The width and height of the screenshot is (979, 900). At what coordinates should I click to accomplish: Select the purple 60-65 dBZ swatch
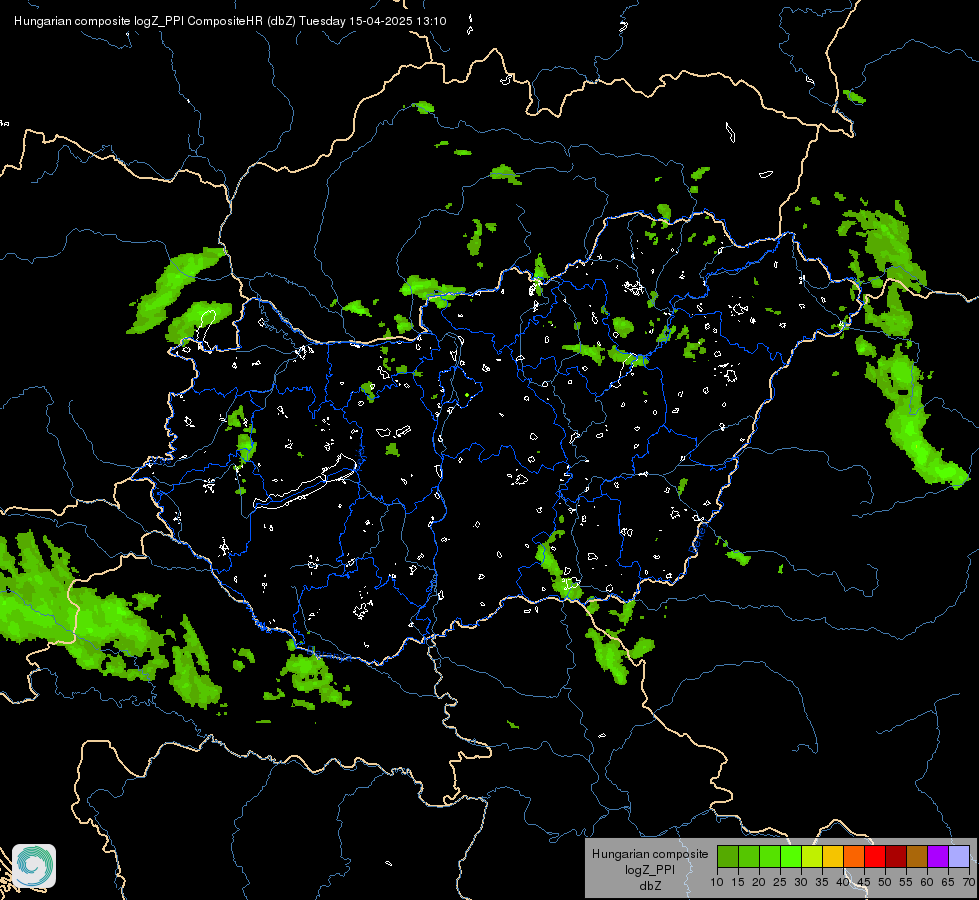938,856
